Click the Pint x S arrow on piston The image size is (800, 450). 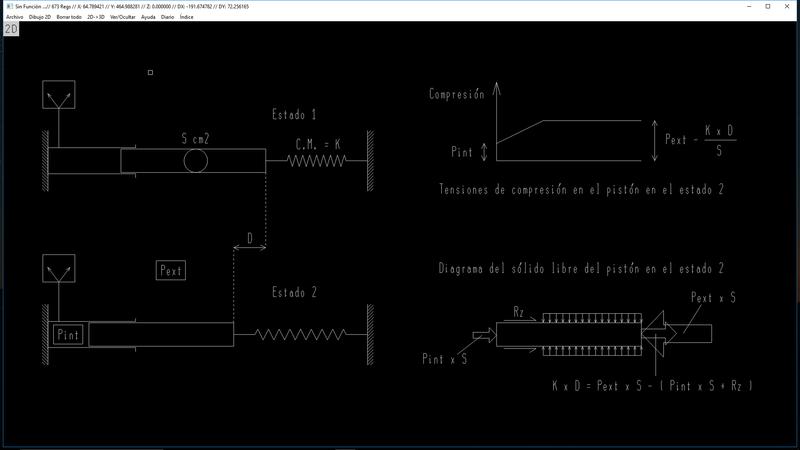[487, 335]
